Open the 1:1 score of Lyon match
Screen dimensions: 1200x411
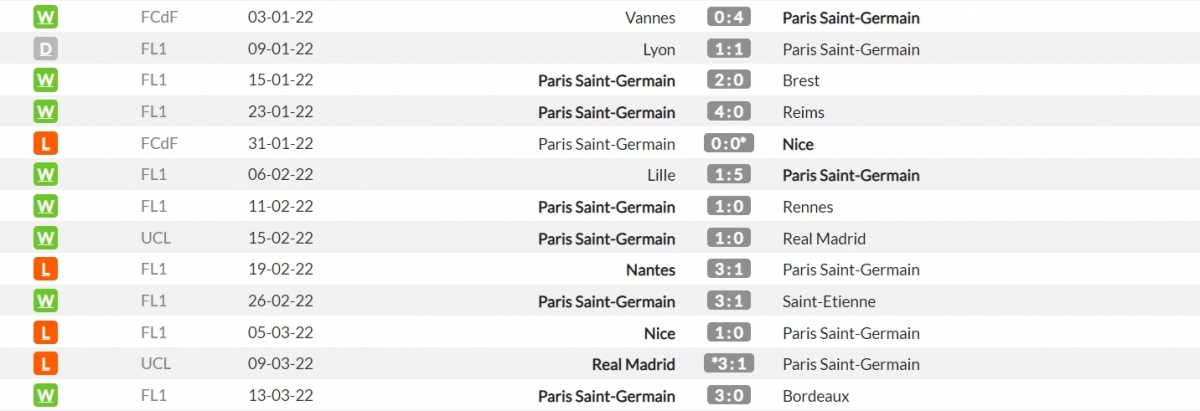(x=729, y=49)
